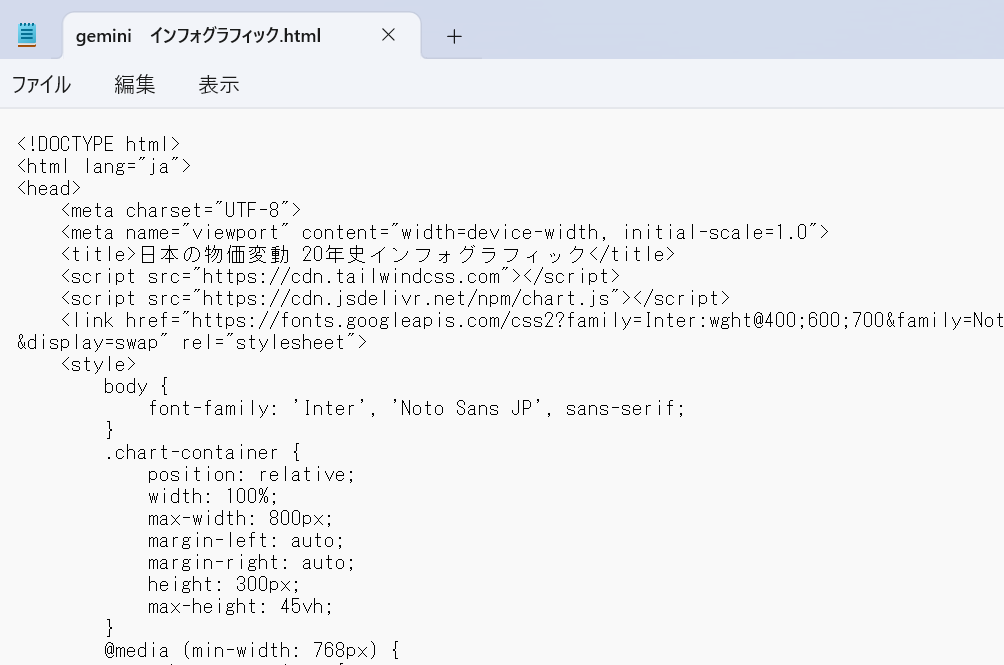Place cursor on the DOCTYPE html line
1004x665 pixels.
98,144
